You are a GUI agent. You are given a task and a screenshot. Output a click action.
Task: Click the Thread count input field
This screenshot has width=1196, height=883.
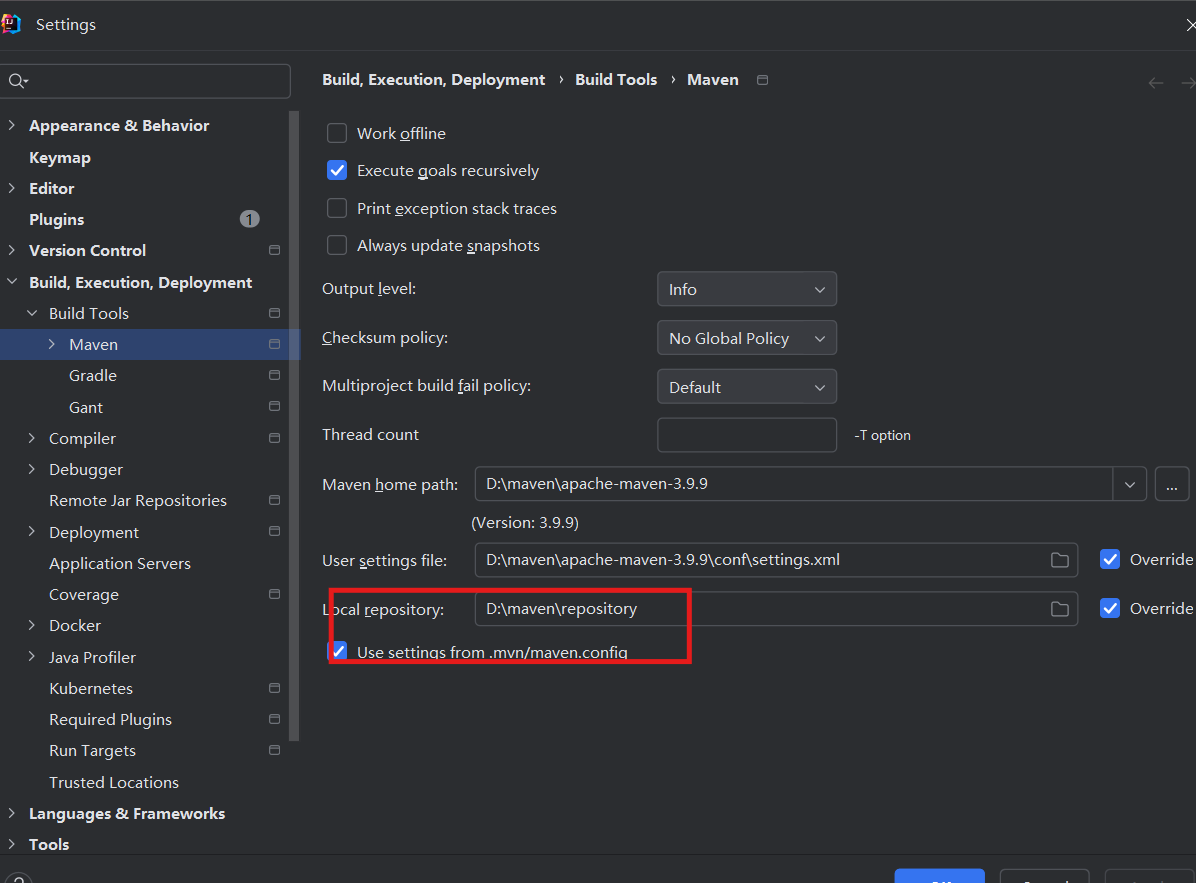(x=747, y=435)
